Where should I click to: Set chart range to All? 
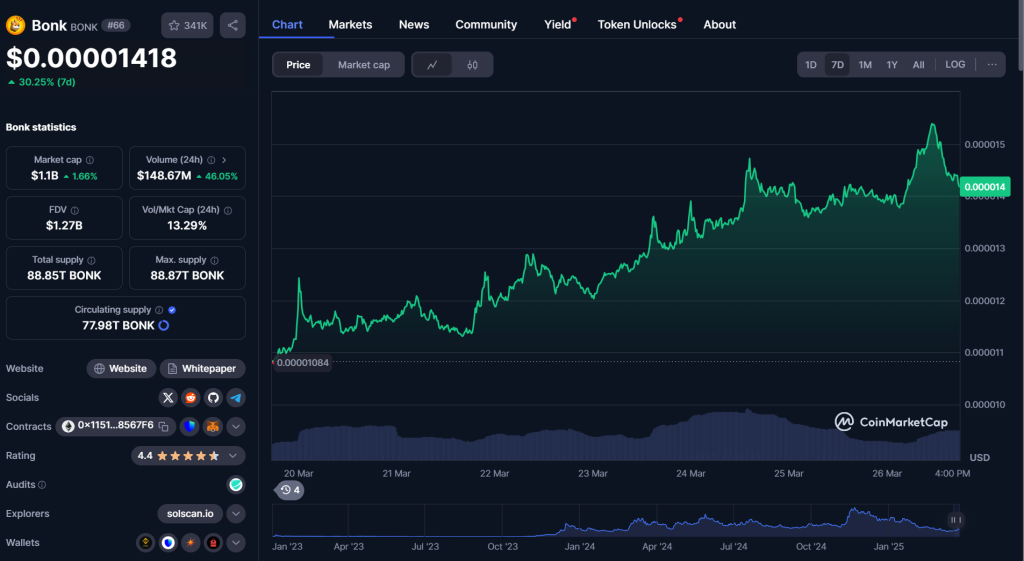pos(918,65)
